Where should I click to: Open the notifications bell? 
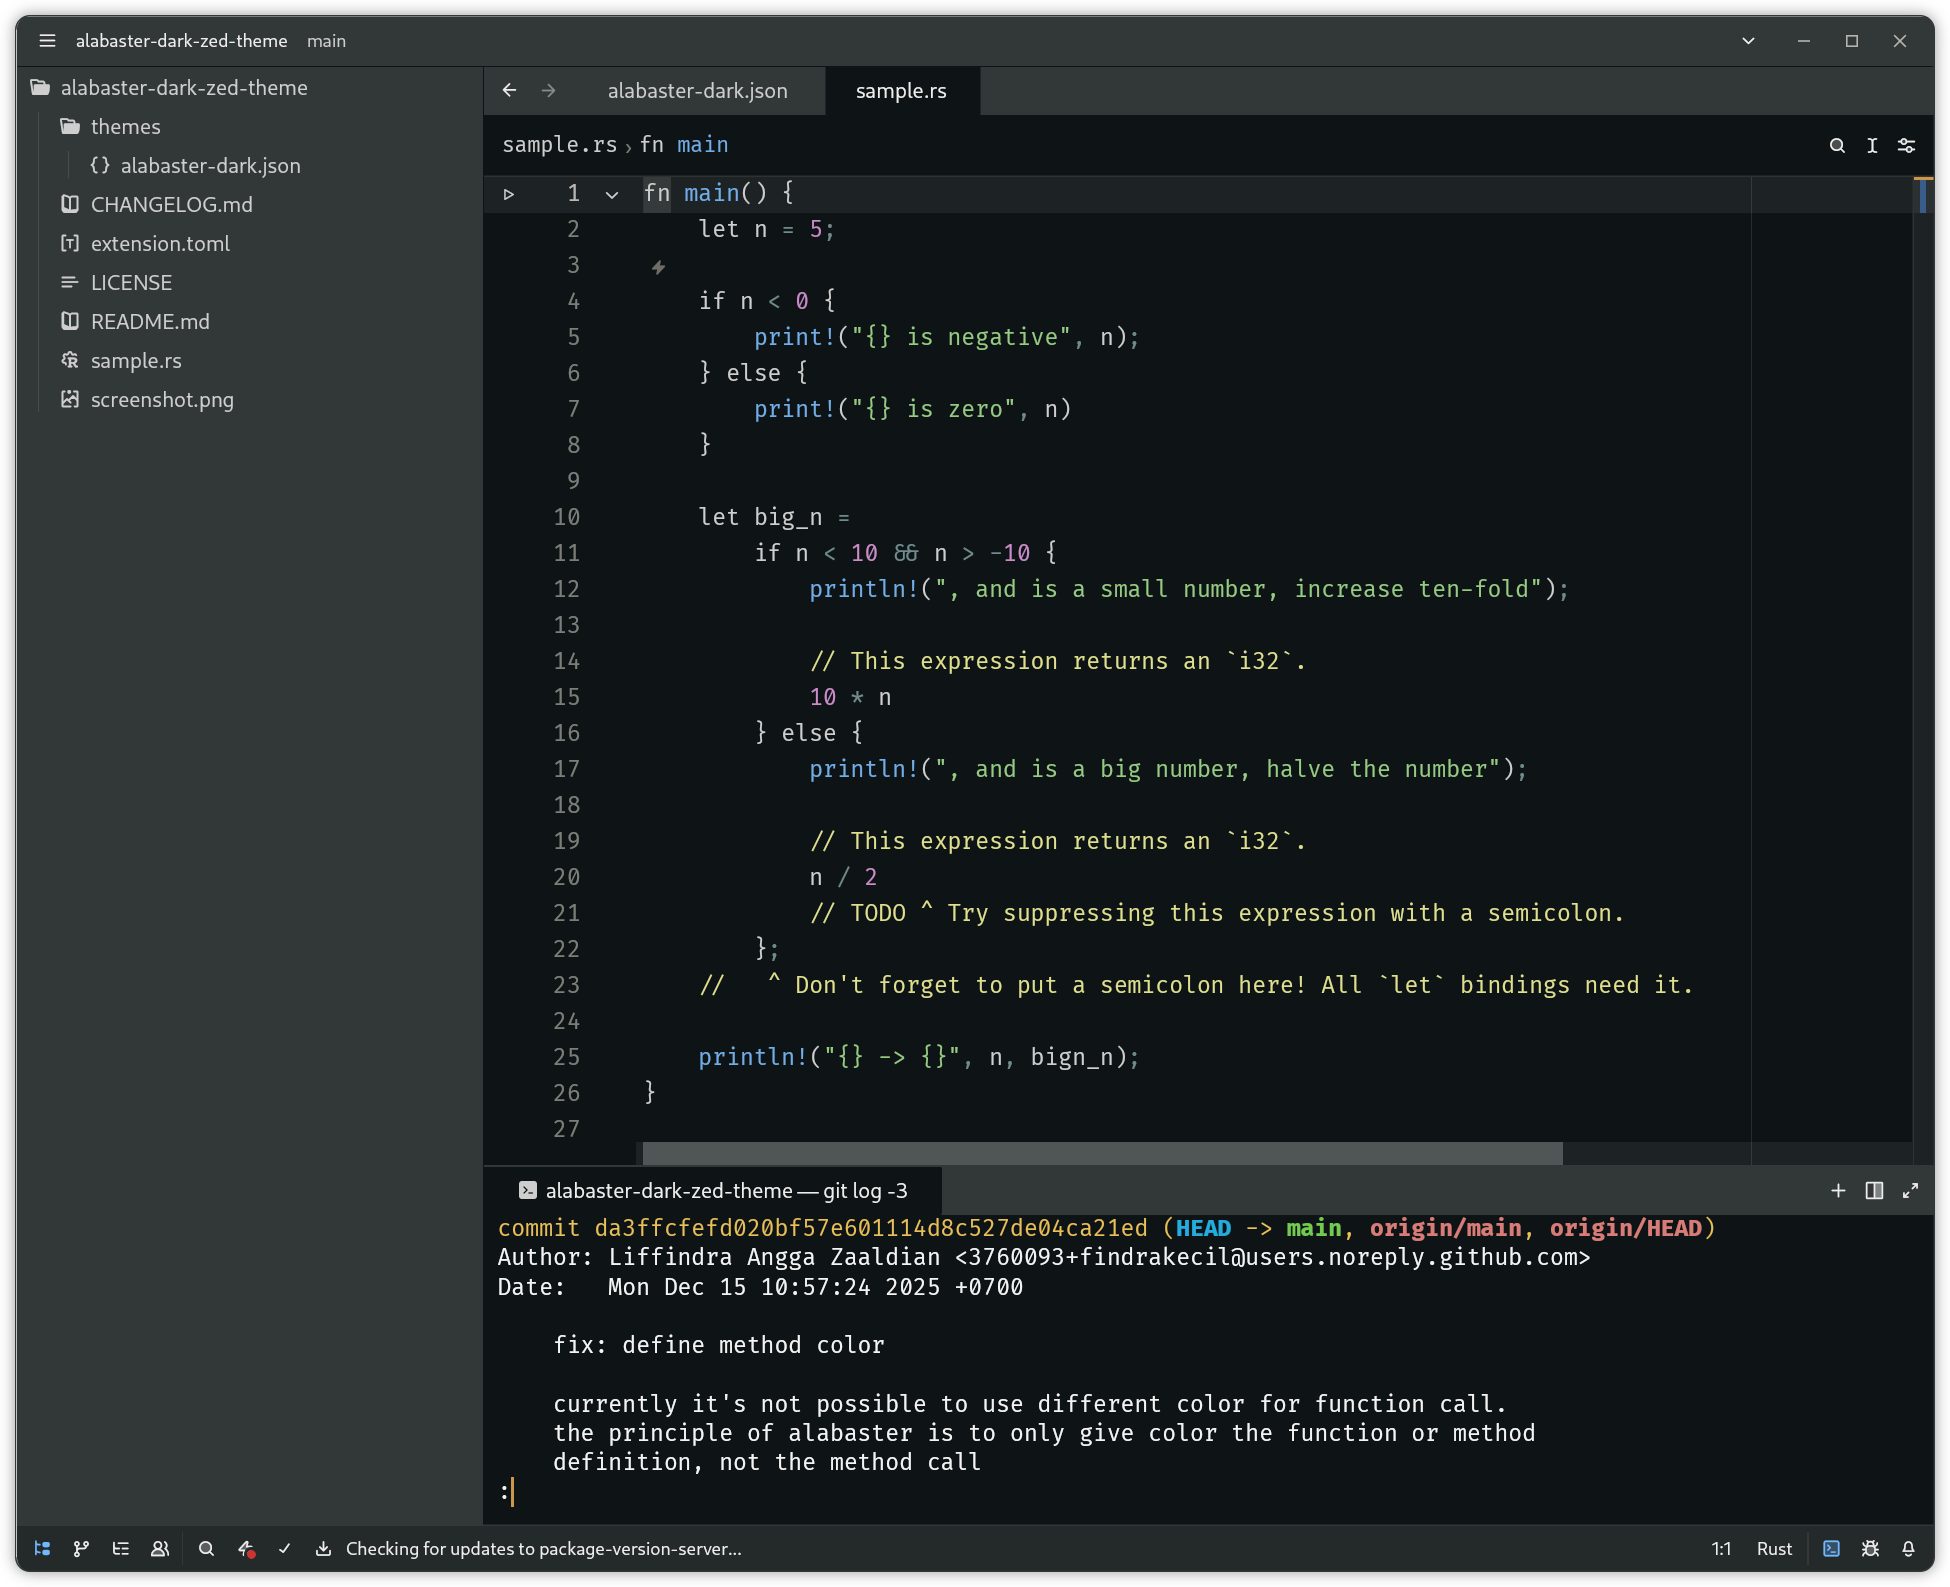point(1908,1548)
